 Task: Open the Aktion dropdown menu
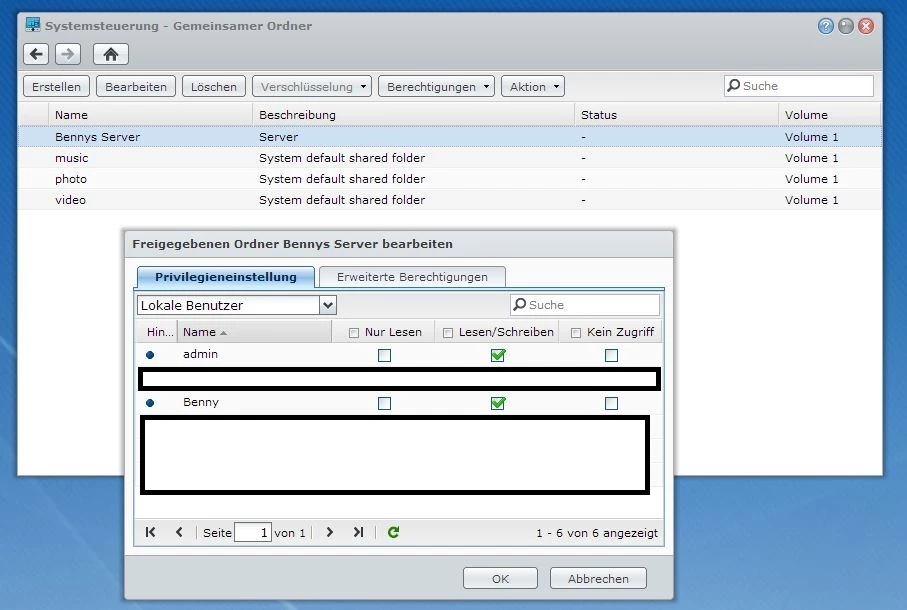click(x=533, y=87)
